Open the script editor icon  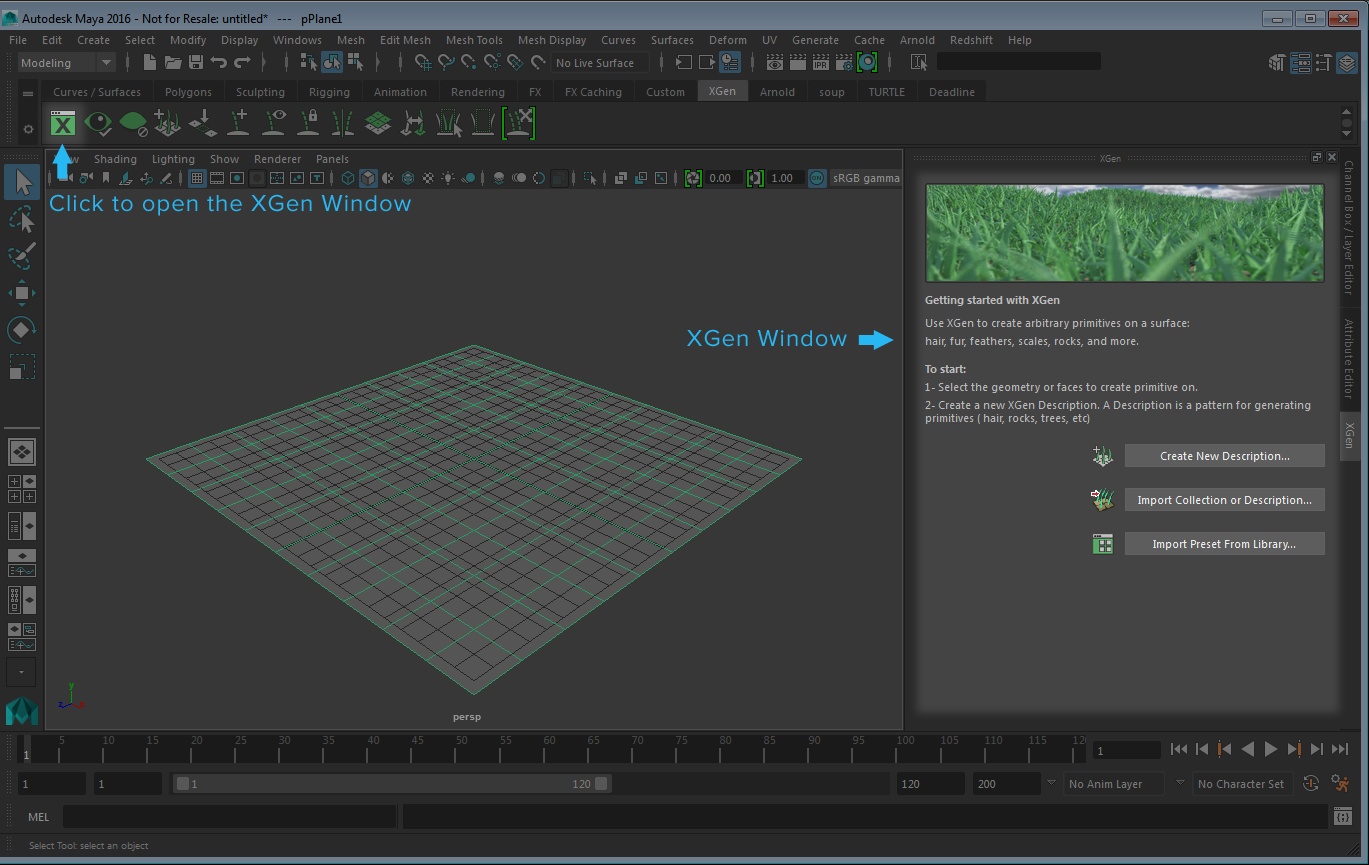(1343, 817)
